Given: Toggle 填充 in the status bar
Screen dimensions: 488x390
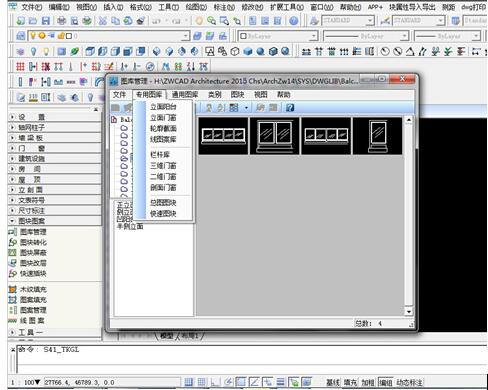Looking at the screenshot, I should click(350, 382).
